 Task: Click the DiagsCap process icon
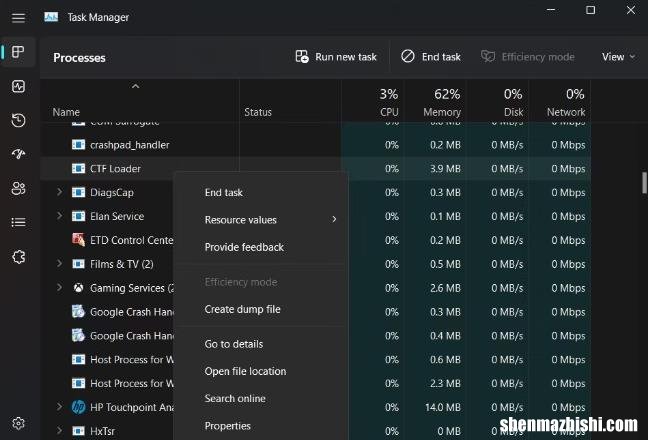point(78,193)
